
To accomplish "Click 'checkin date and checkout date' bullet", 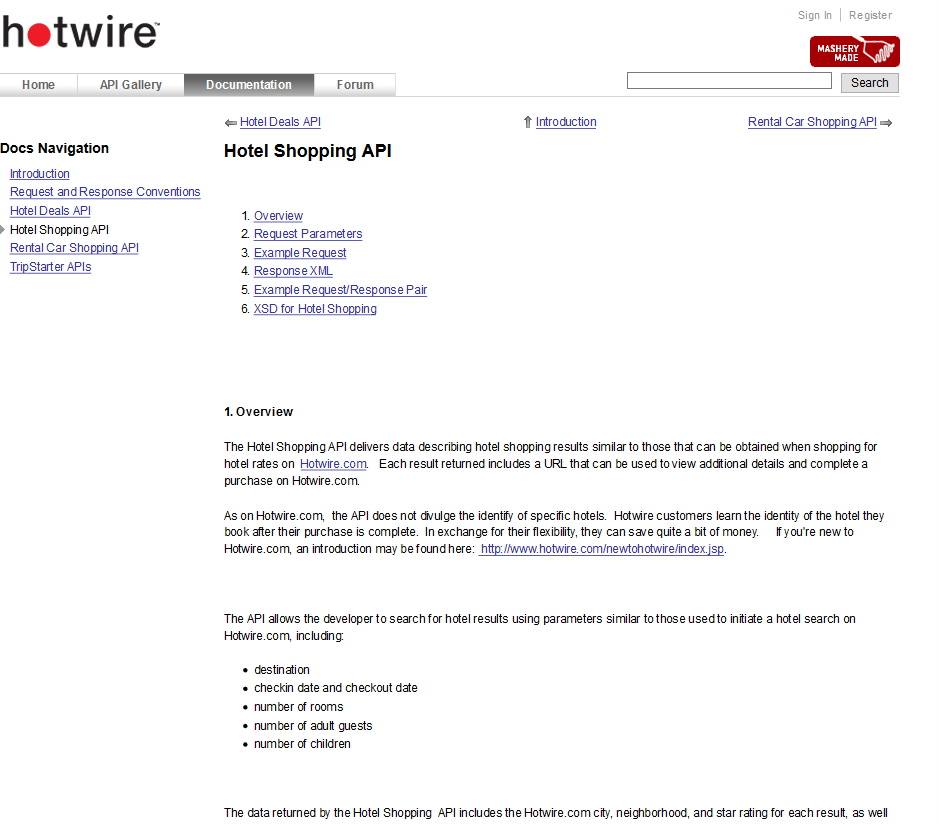I will point(336,688).
